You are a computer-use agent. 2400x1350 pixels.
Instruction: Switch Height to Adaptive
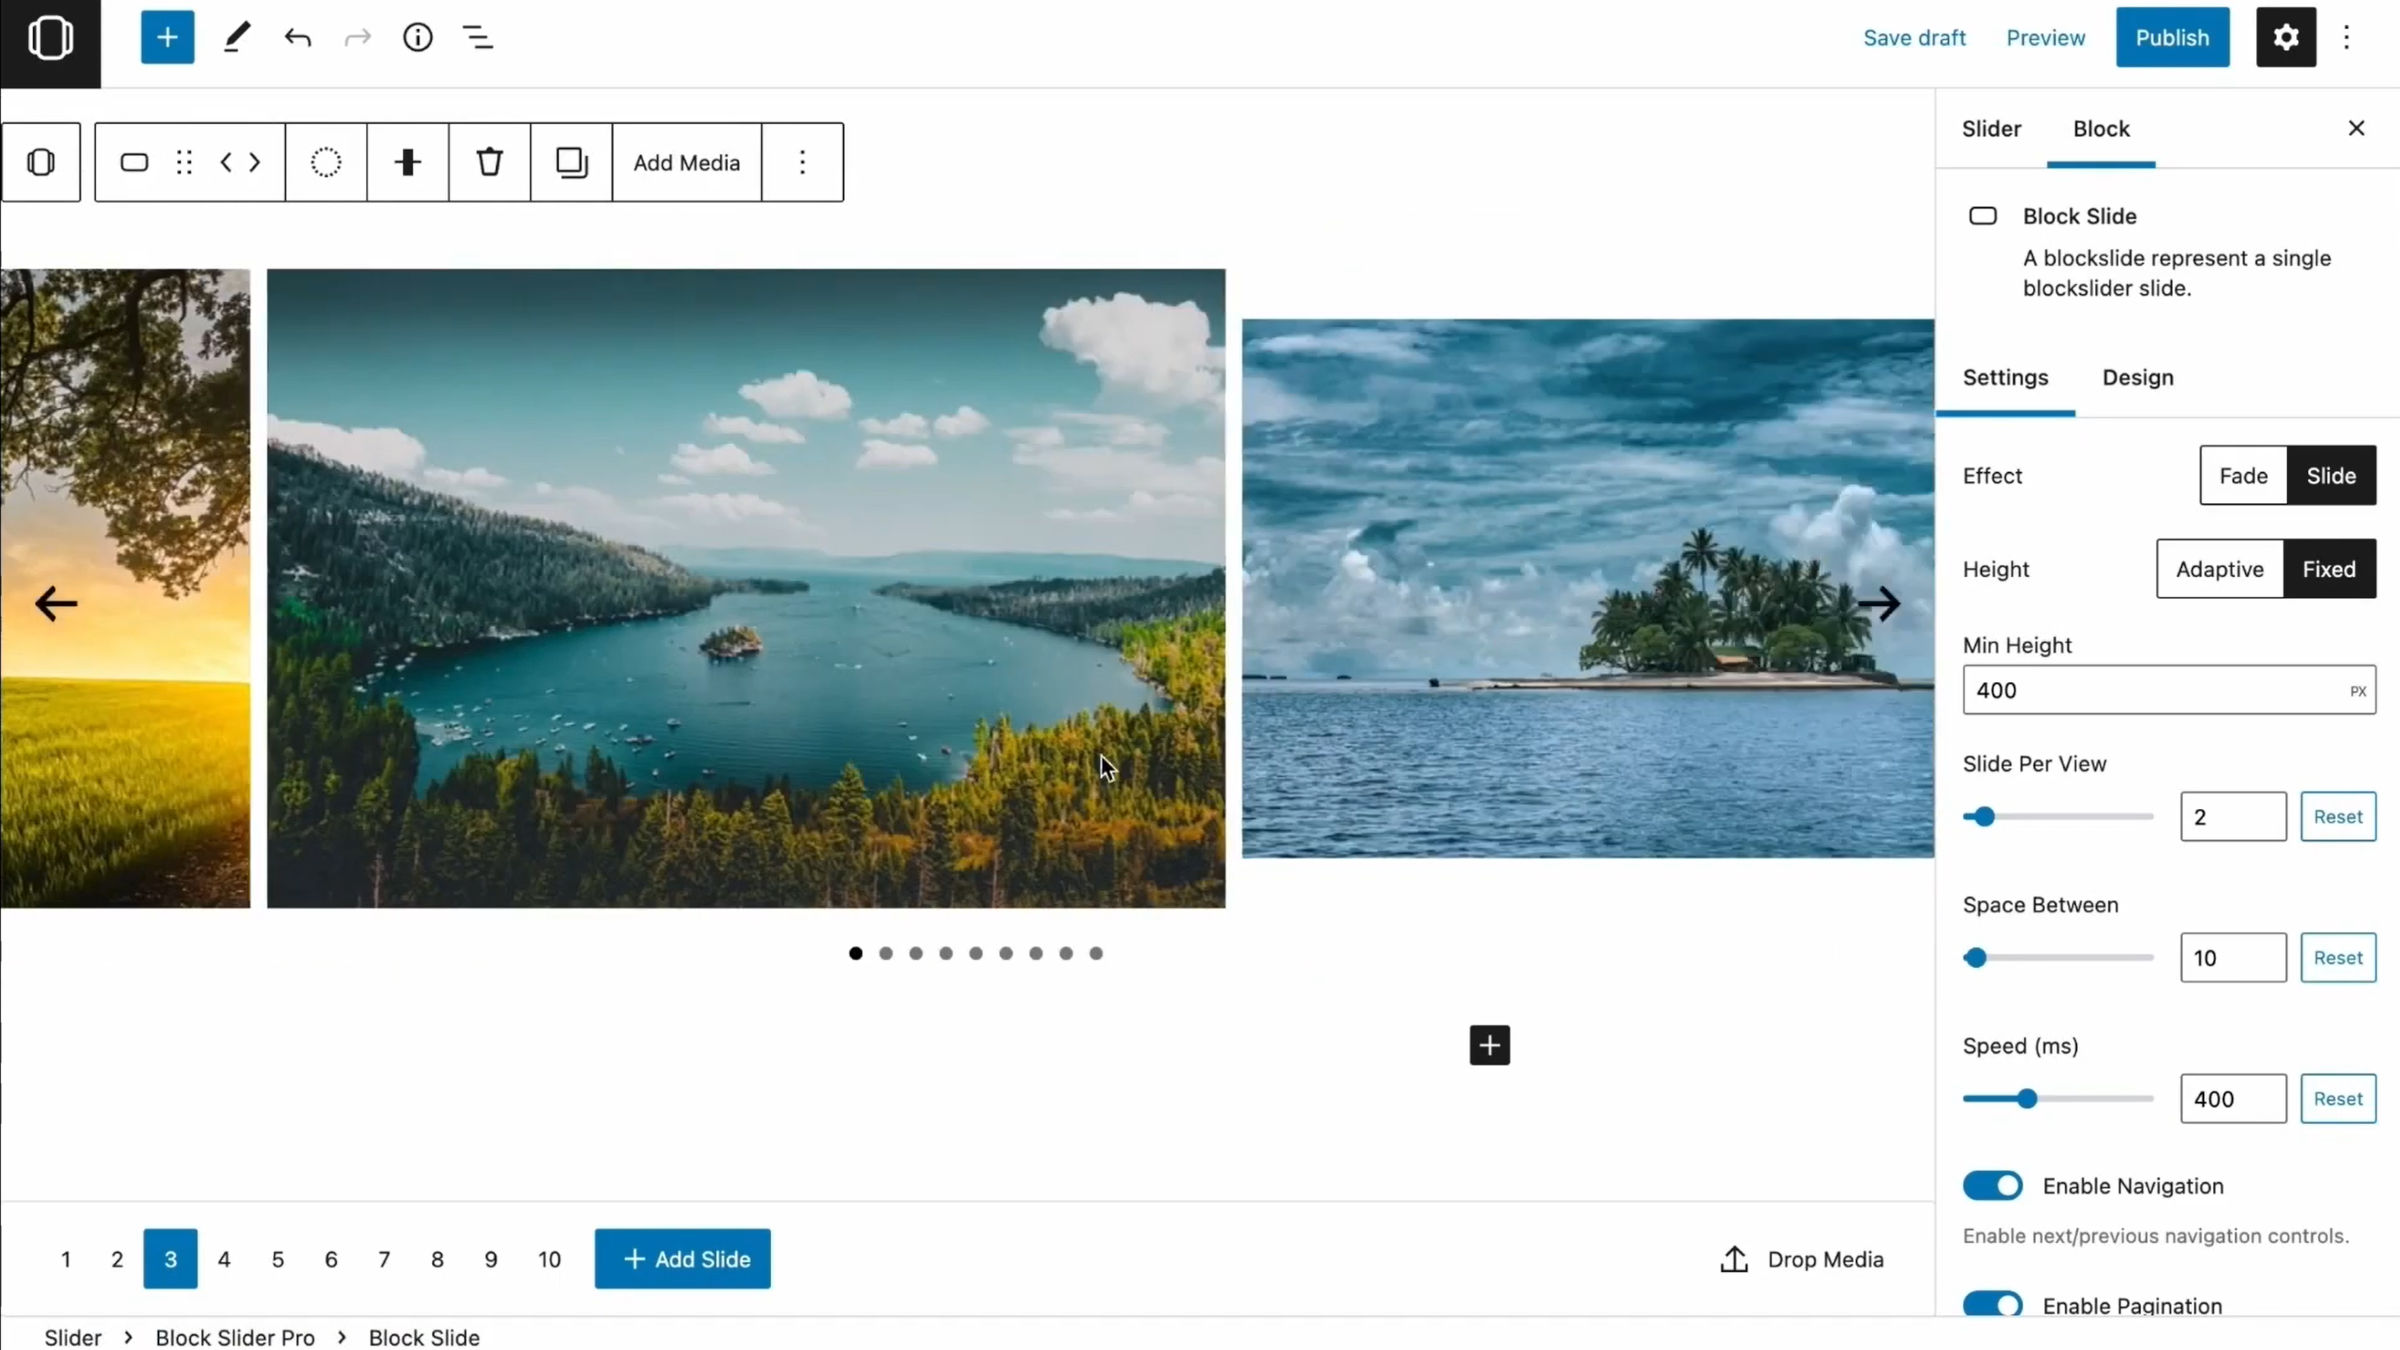pyautogui.click(x=2219, y=568)
